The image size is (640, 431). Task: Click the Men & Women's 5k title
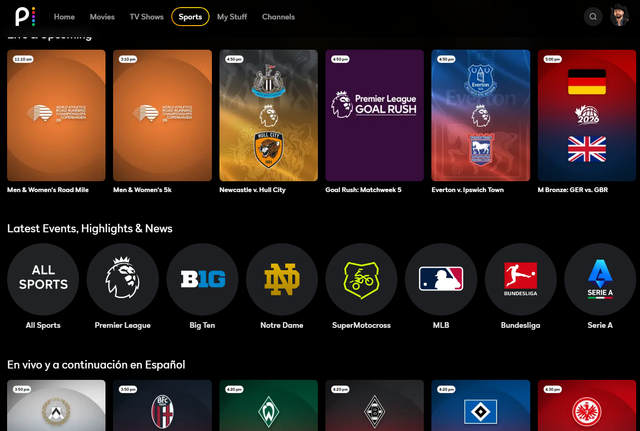coord(142,190)
